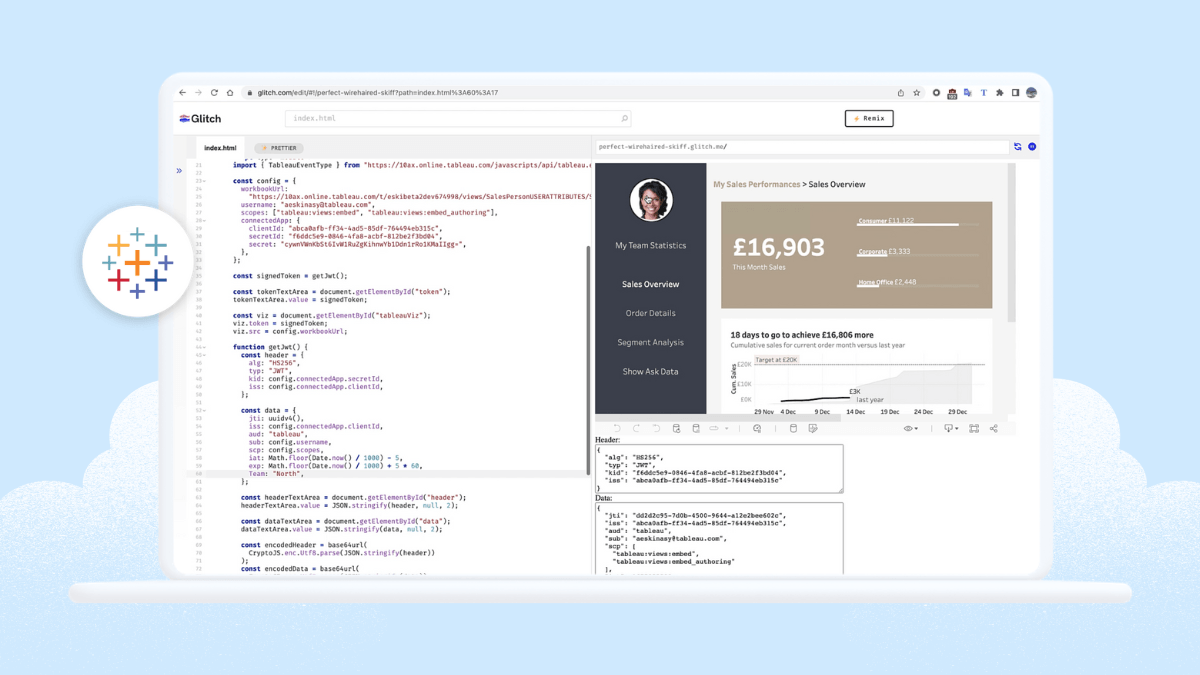Expand the sidebar with double chevron
The image size is (1200, 675).
click(179, 171)
